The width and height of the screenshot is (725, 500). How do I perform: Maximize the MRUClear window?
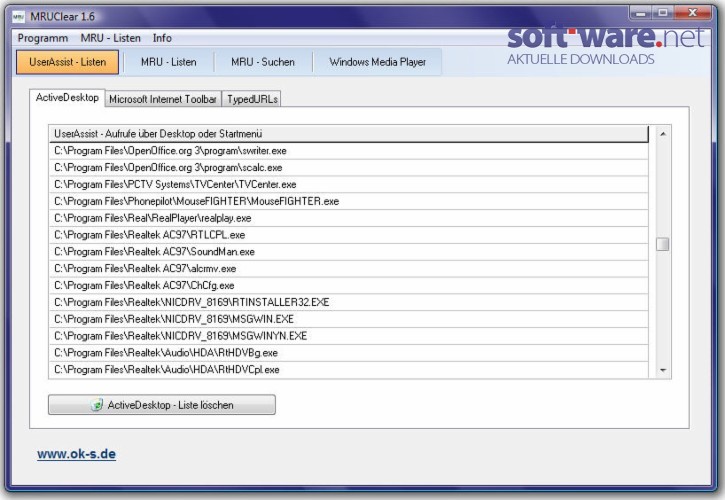tap(663, 13)
